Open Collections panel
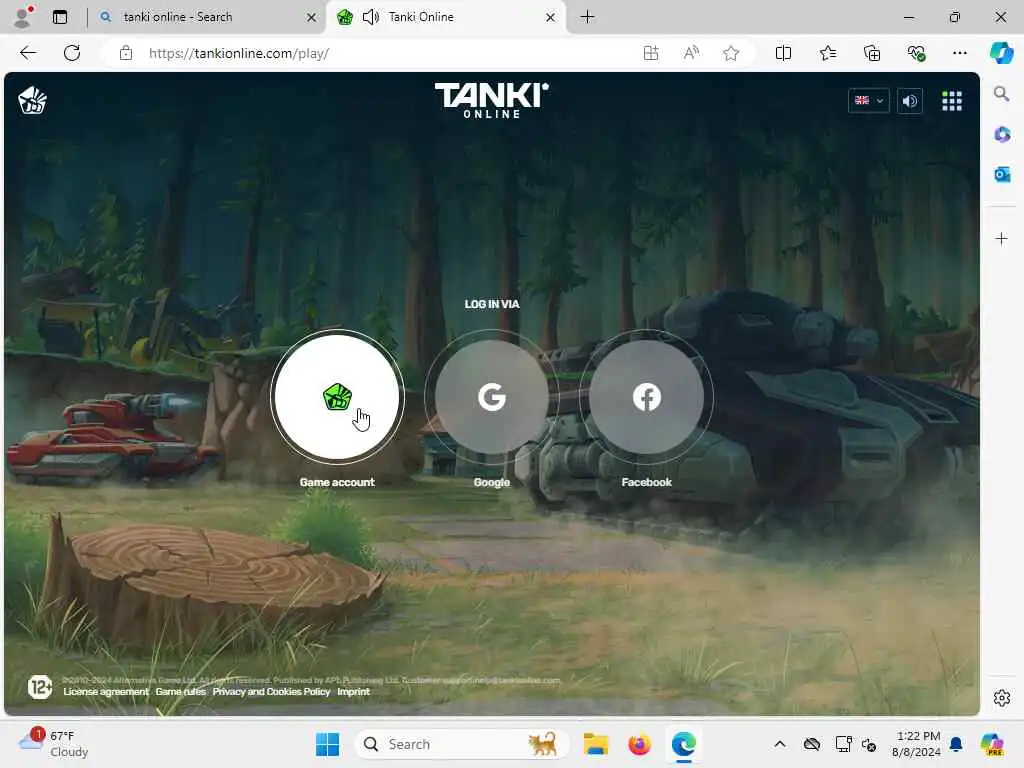Viewport: 1024px width, 768px height. (x=872, y=53)
